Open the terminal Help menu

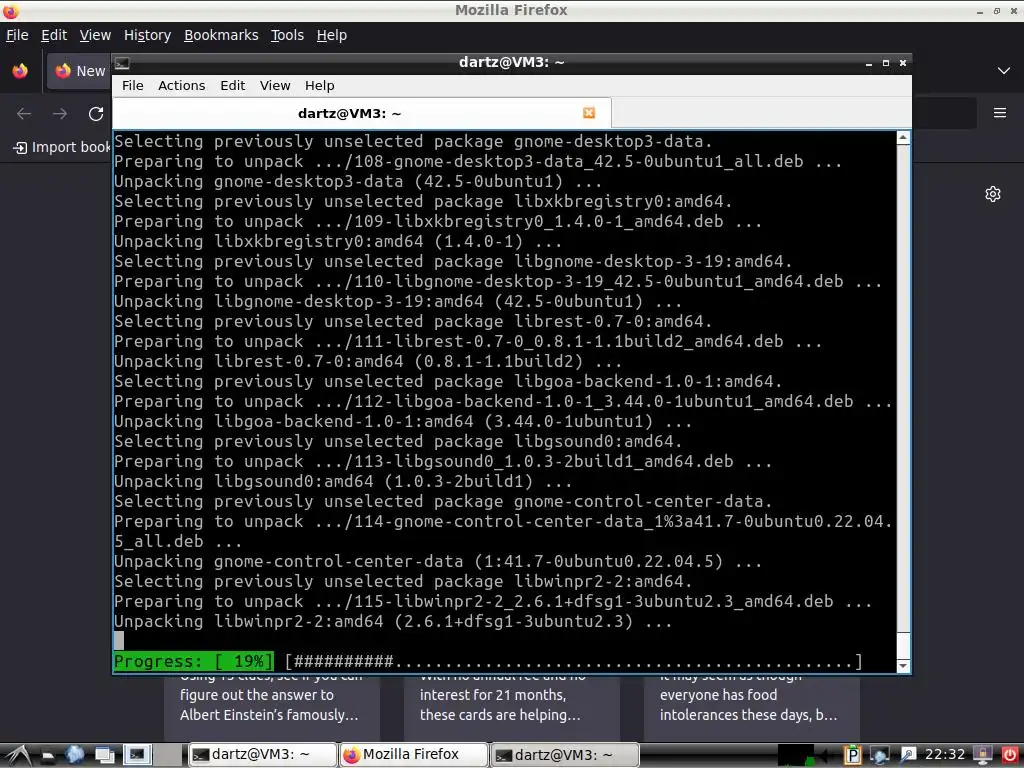point(319,86)
